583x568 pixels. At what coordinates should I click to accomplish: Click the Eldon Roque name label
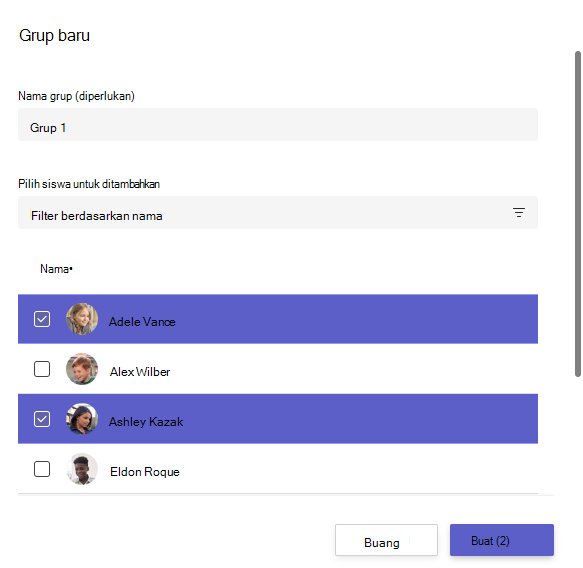tap(145, 472)
